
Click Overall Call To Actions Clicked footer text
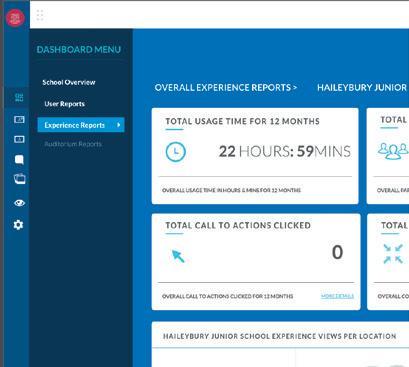228,296
